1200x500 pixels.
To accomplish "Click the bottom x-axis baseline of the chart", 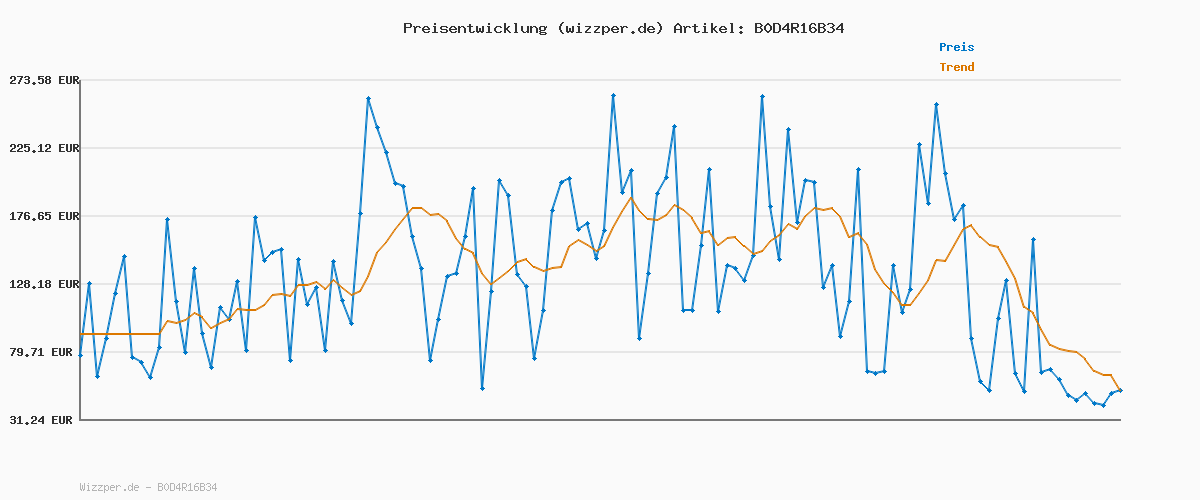I will pyautogui.click(x=600, y=420).
